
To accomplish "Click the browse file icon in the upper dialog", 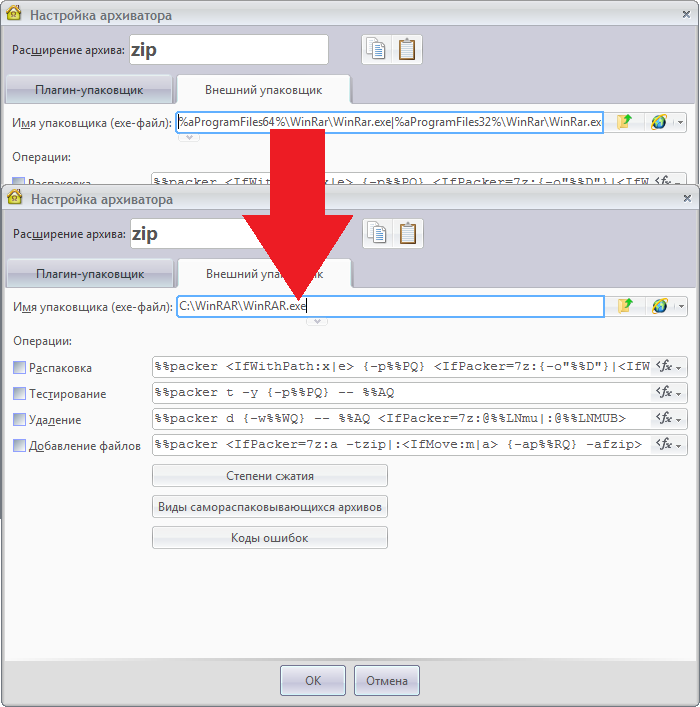I will pos(625,122).
